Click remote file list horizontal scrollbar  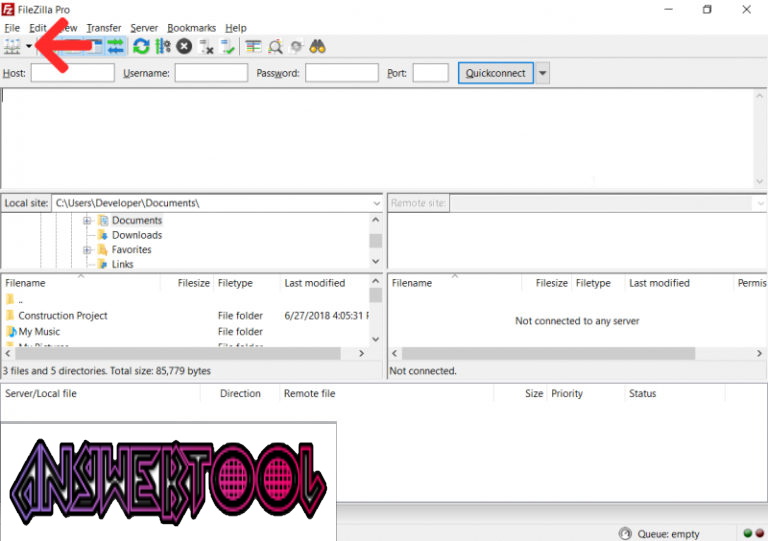pyautogui.click(x=549, y=353)
